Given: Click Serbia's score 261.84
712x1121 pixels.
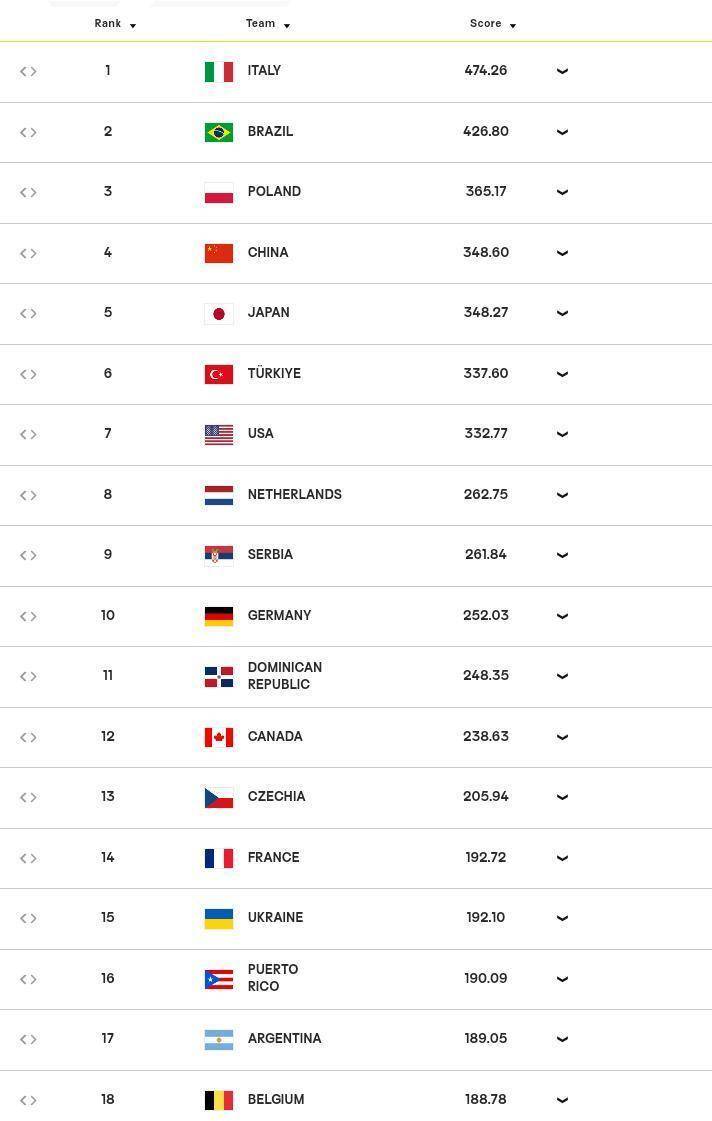Looking at the screenshot, I should (486, 554).
